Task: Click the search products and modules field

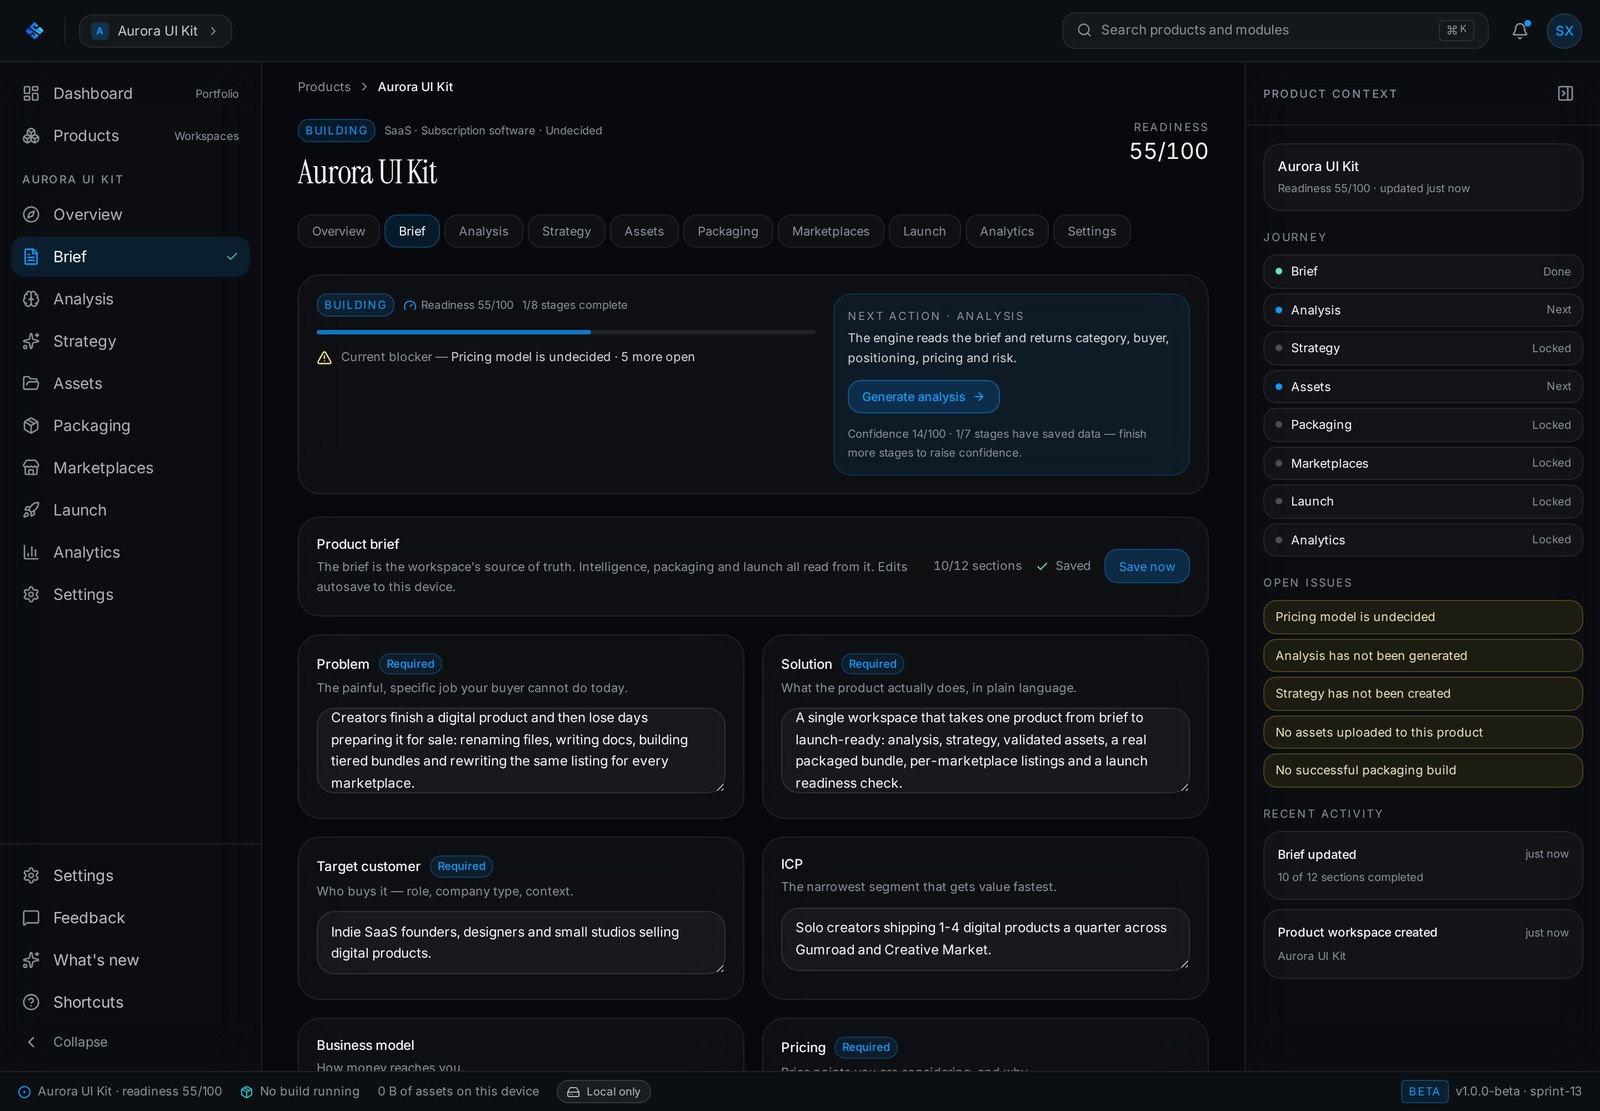Action: 1275,30
